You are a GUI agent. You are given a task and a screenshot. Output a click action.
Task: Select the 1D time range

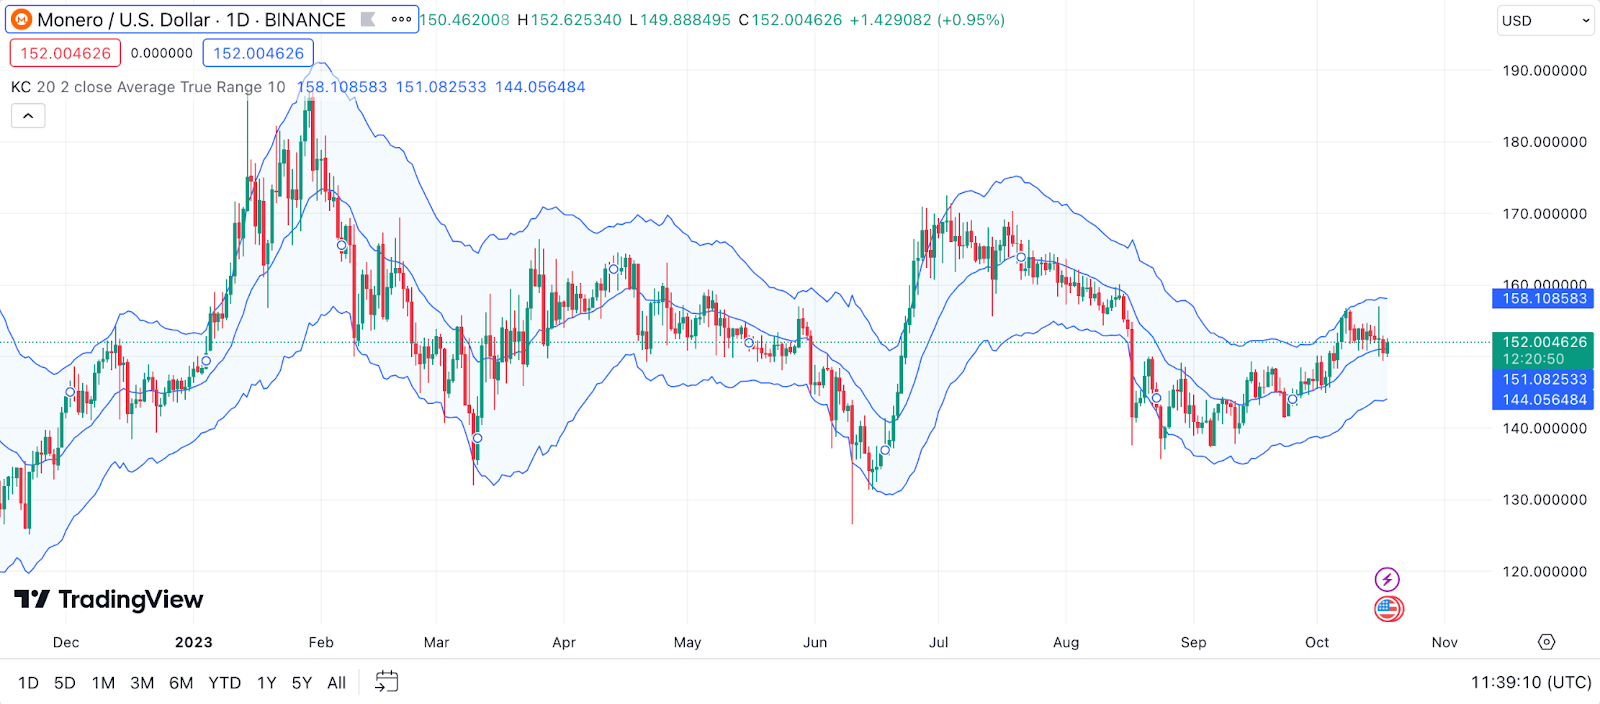pos(28,683)
